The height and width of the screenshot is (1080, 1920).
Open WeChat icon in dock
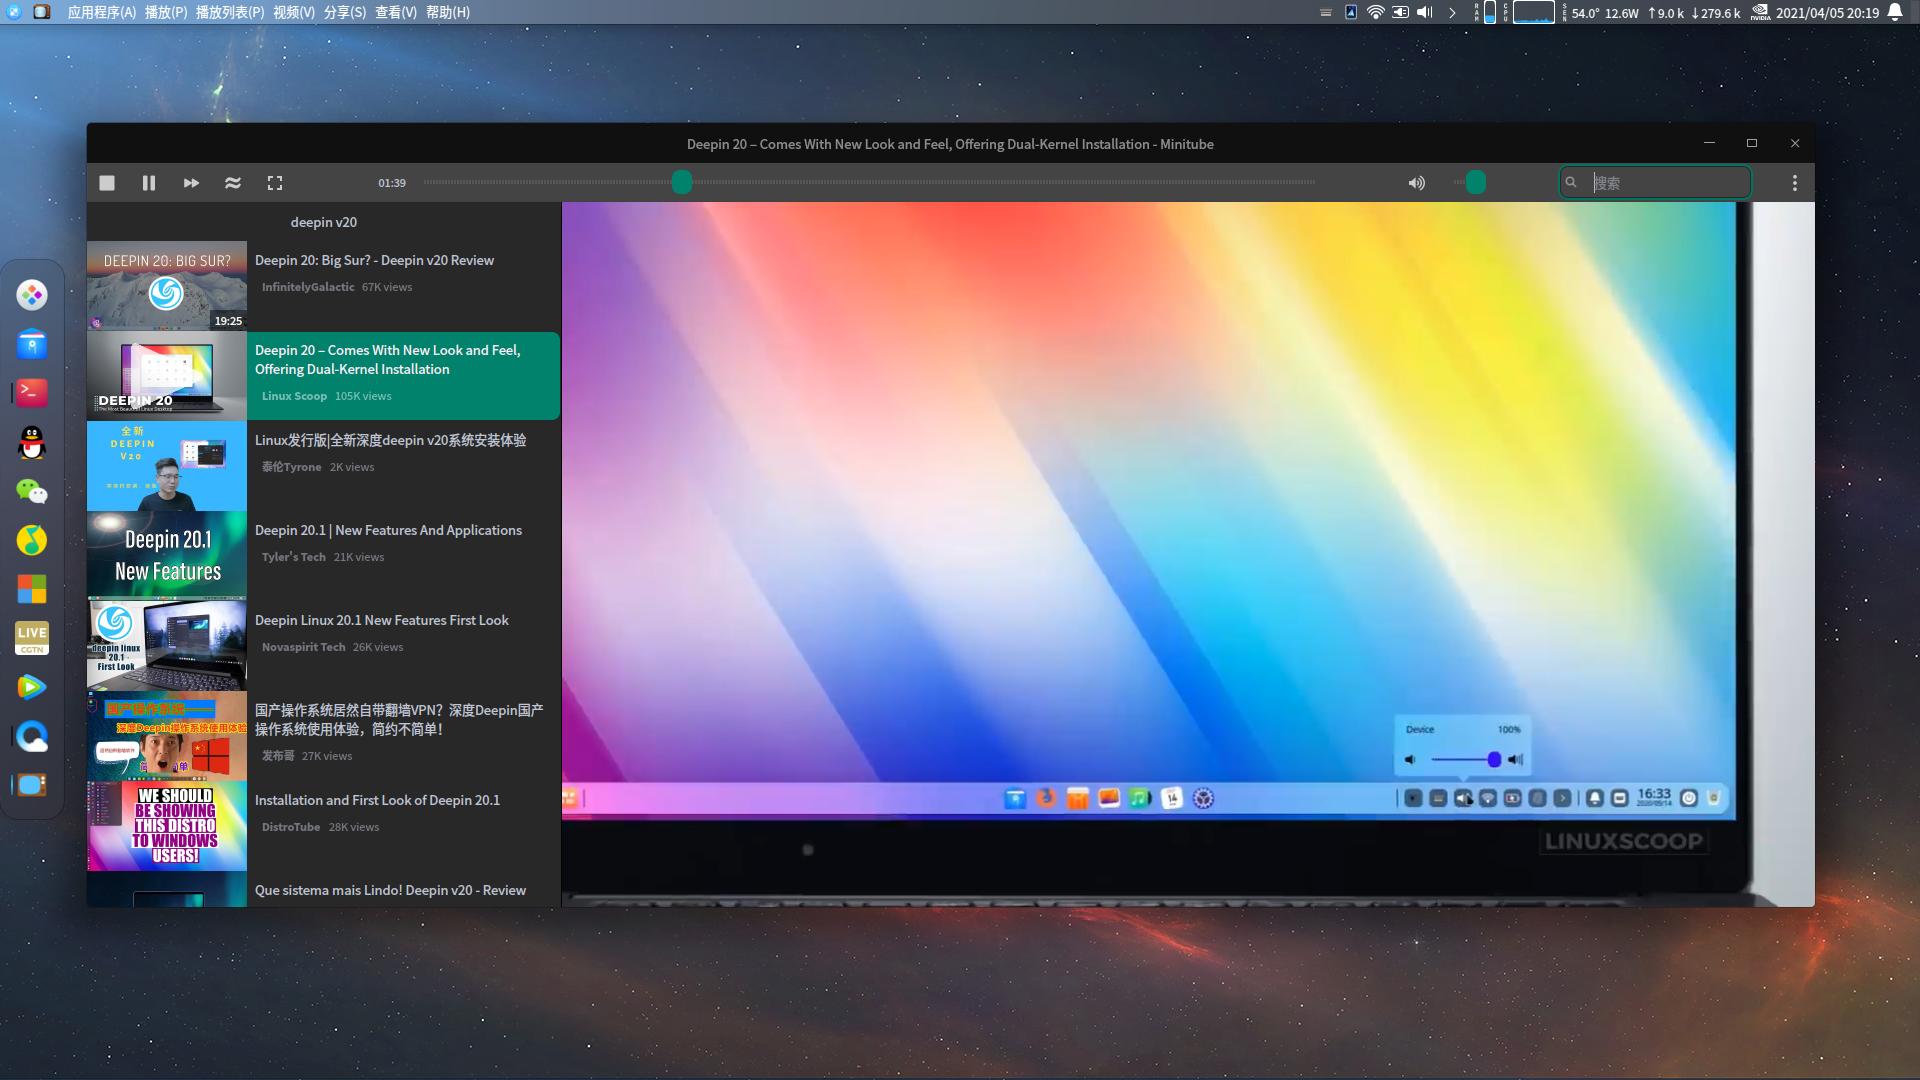(32, 491)
